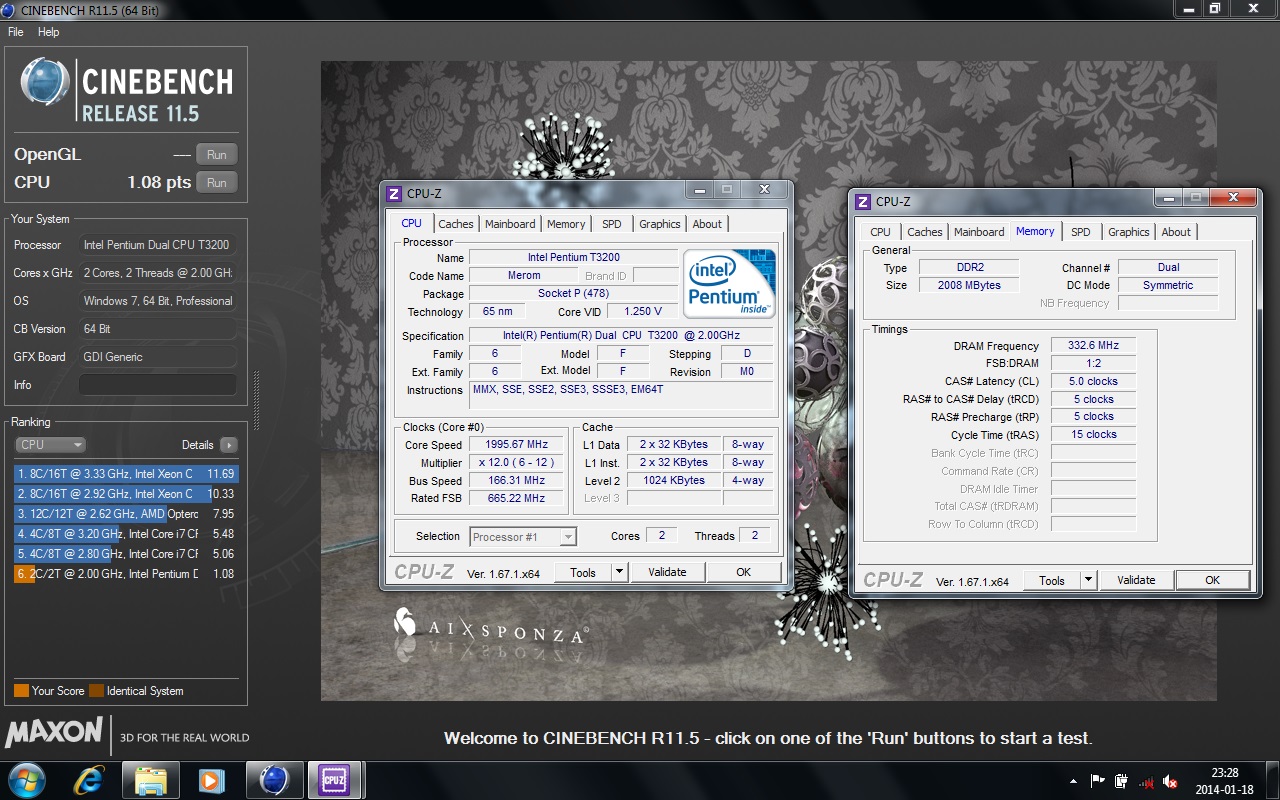The image size is (1280, 800).
Task: Show desktop button at taskbar end
Action: (x=1272, y=780)
